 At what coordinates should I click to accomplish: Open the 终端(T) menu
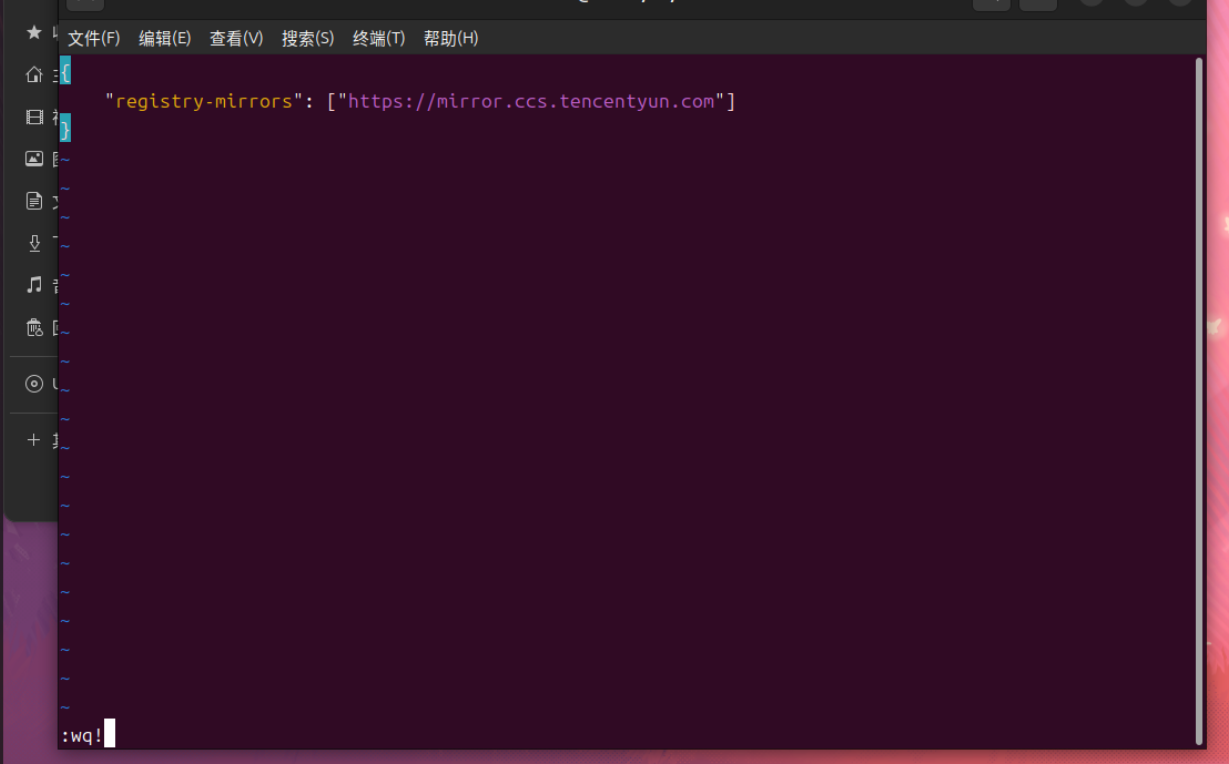pyautogui.click(x=378, y=38)
